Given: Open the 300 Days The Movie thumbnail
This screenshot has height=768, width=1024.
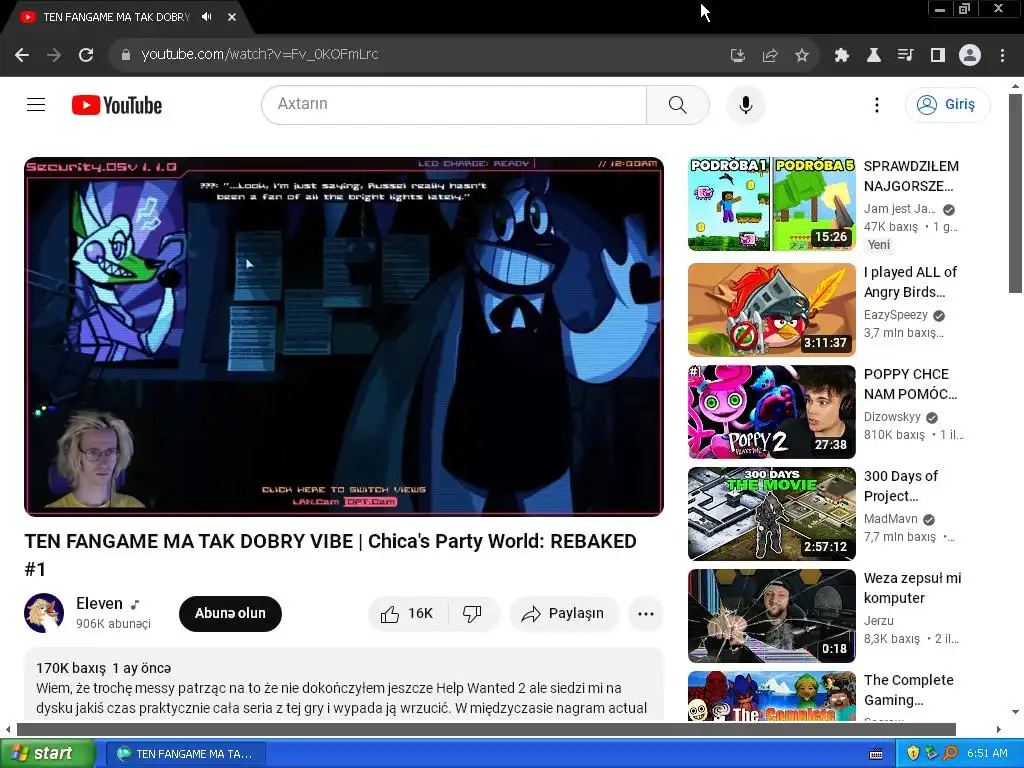Looking at the screenshot, I should click(772, 513).
